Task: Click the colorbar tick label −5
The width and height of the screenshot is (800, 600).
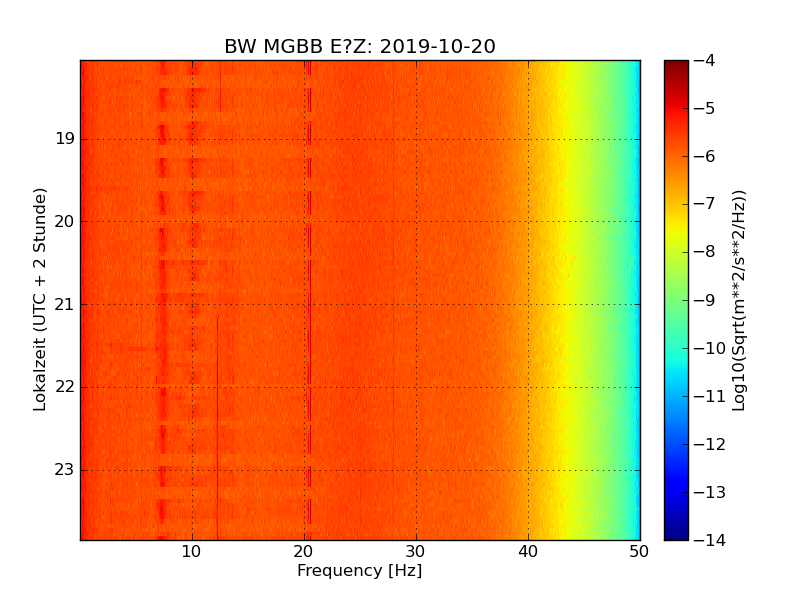Action: click(705, 108)
